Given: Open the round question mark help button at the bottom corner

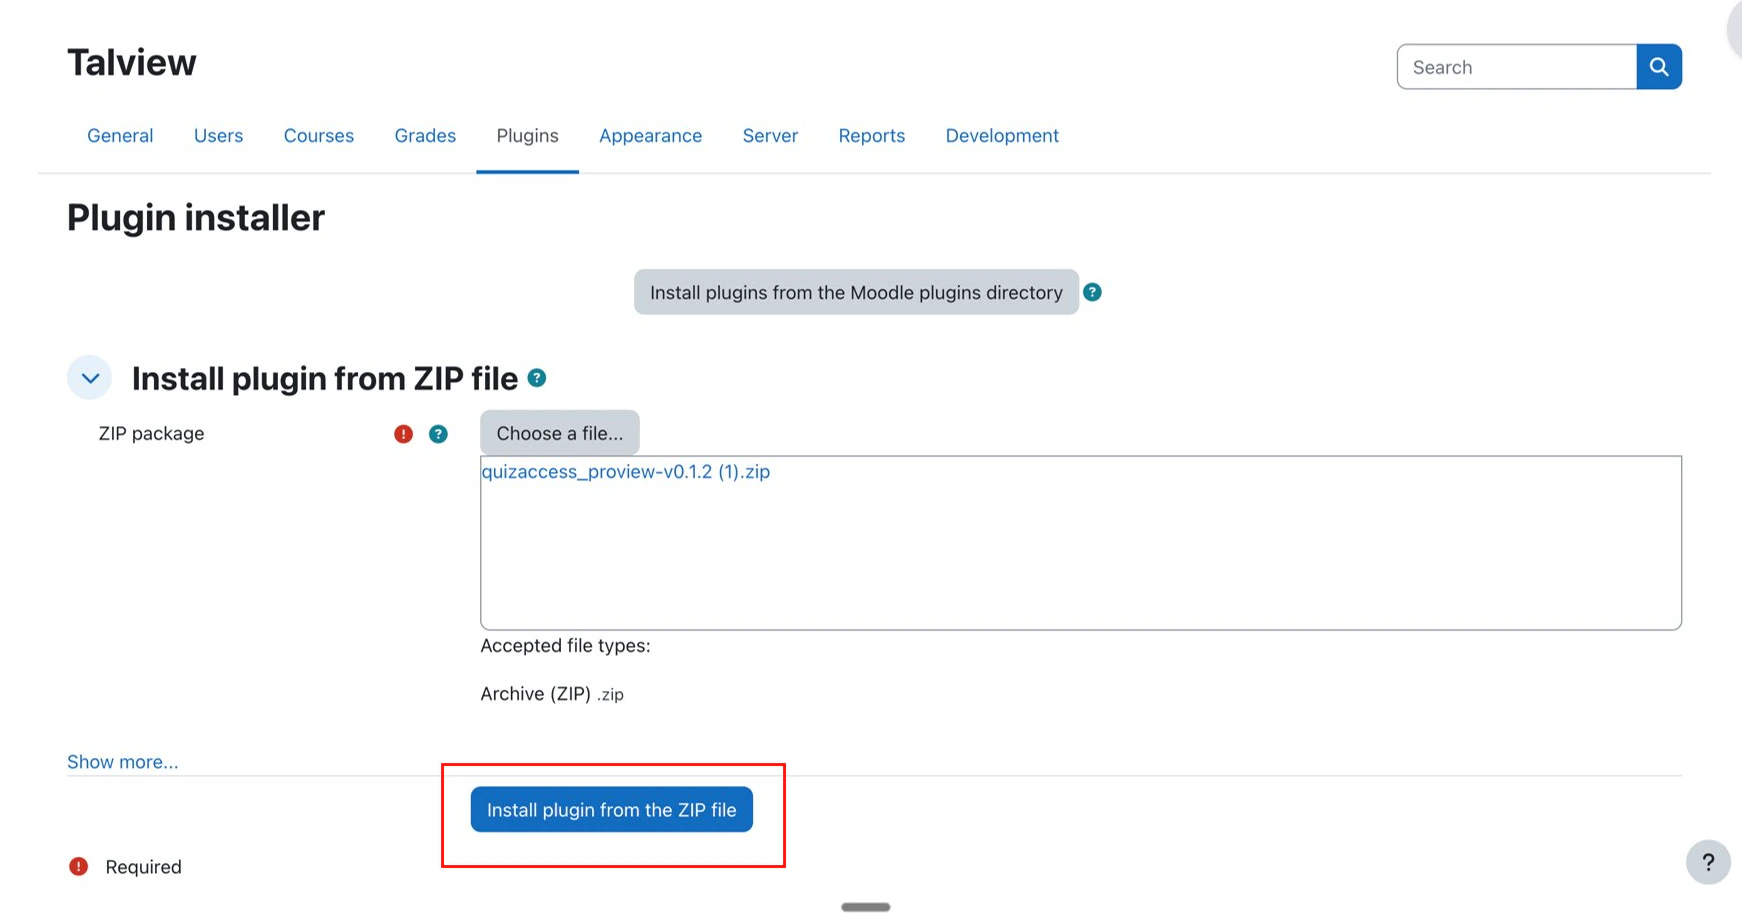Looking at the screenshot, I should click(1708, 862).
